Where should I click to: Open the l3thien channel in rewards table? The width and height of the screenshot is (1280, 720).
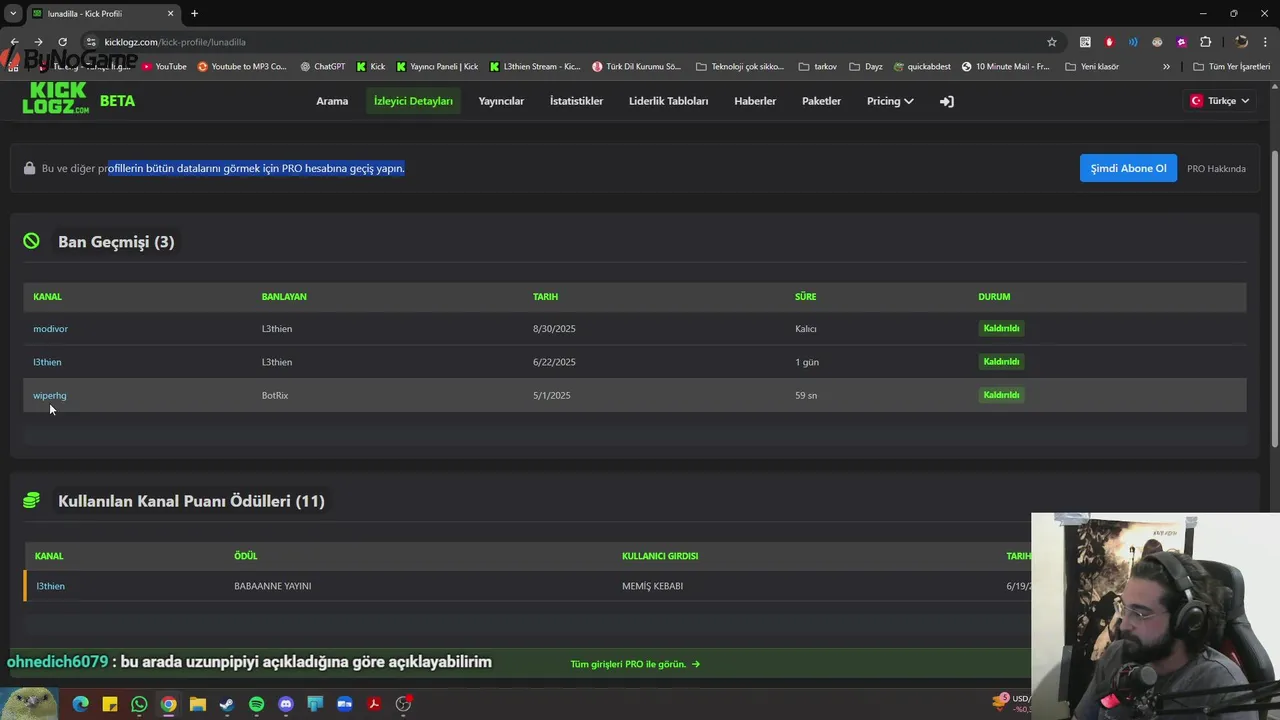[50, 586]
